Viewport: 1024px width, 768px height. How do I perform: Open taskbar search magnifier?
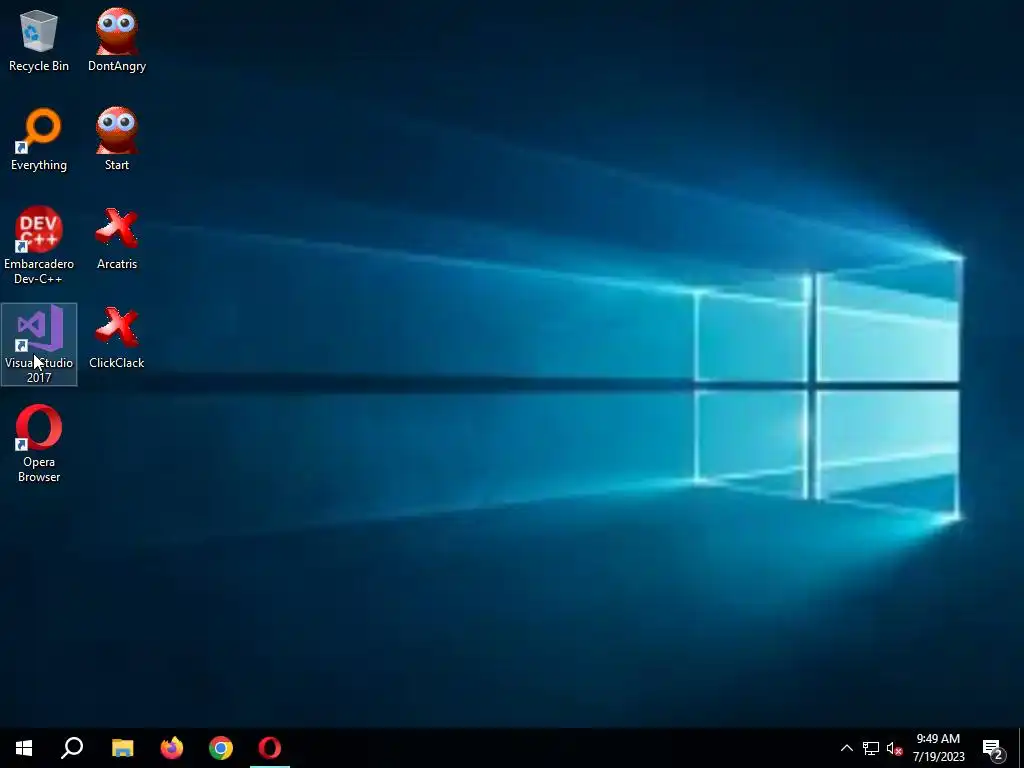[72, 748]
